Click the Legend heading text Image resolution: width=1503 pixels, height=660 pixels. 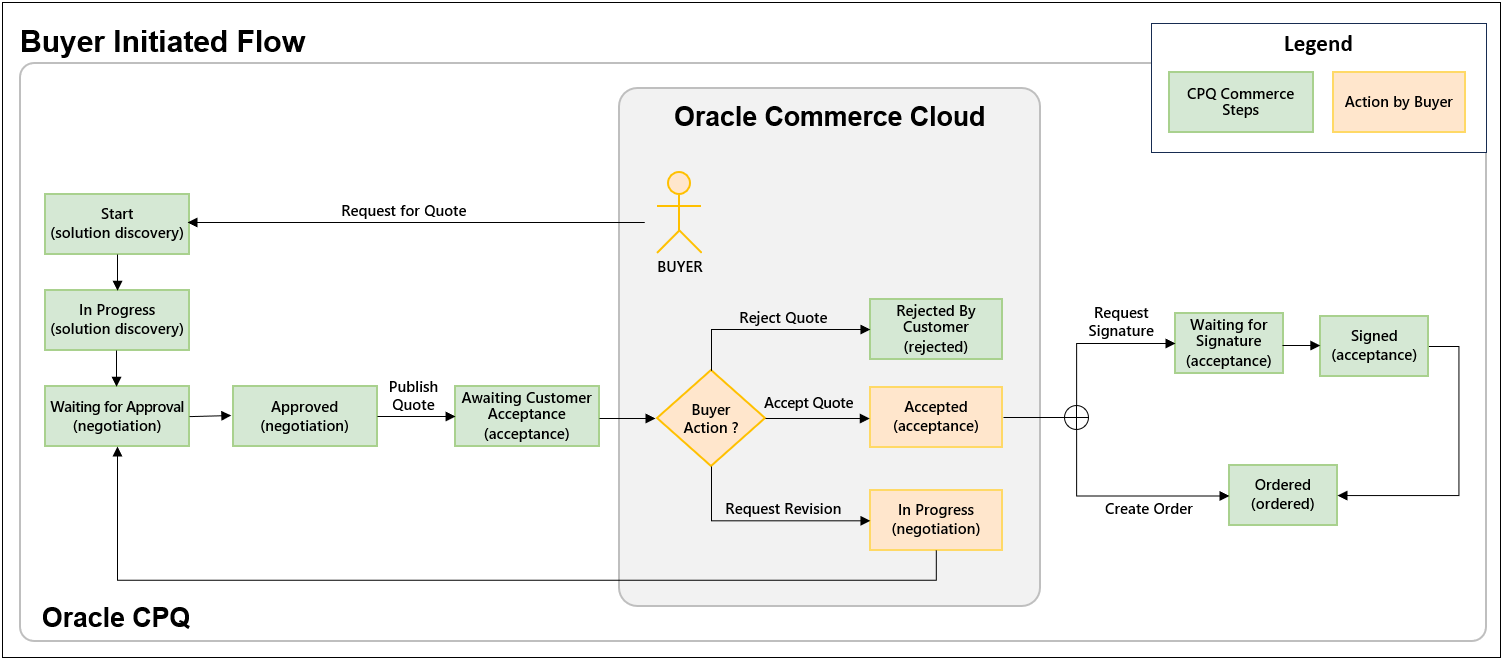point(1318,44)
